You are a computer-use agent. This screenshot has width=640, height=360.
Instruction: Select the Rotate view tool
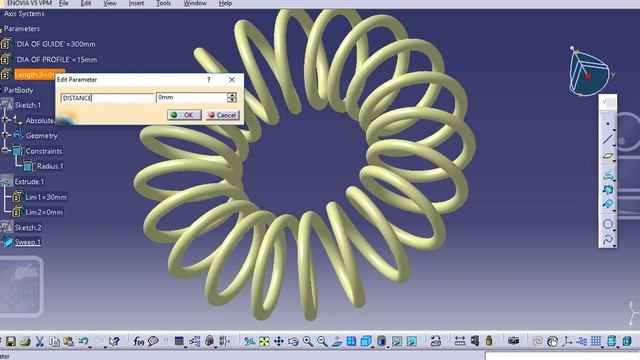(x=293, y=341)
